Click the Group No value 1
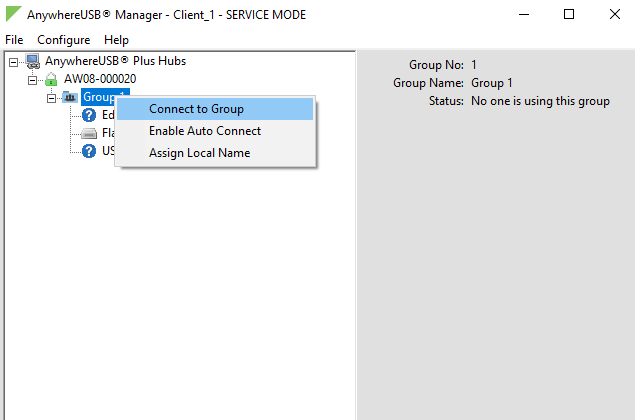 [x=474, y=65]
